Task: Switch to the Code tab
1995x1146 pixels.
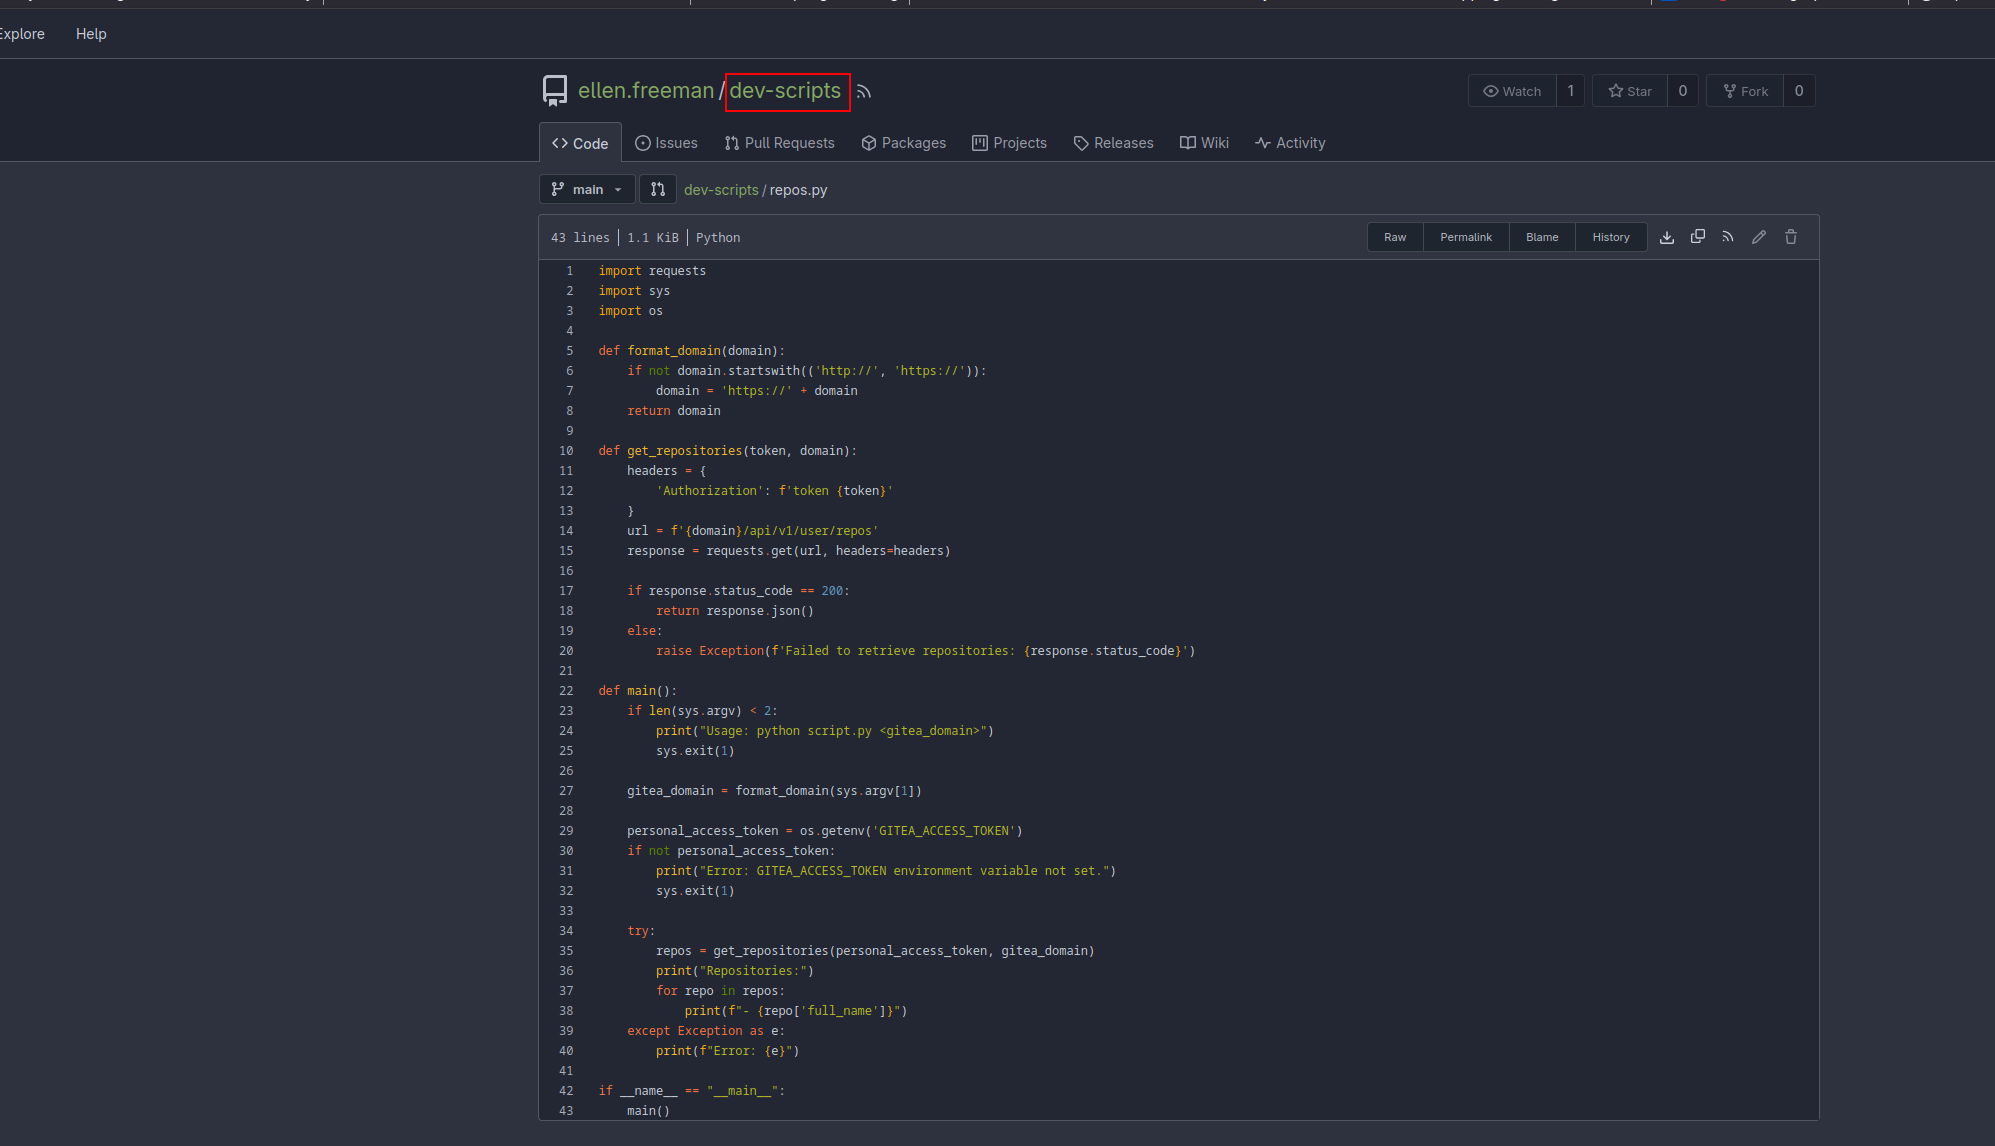Action: pyautogui.click(x=580, y=143)
